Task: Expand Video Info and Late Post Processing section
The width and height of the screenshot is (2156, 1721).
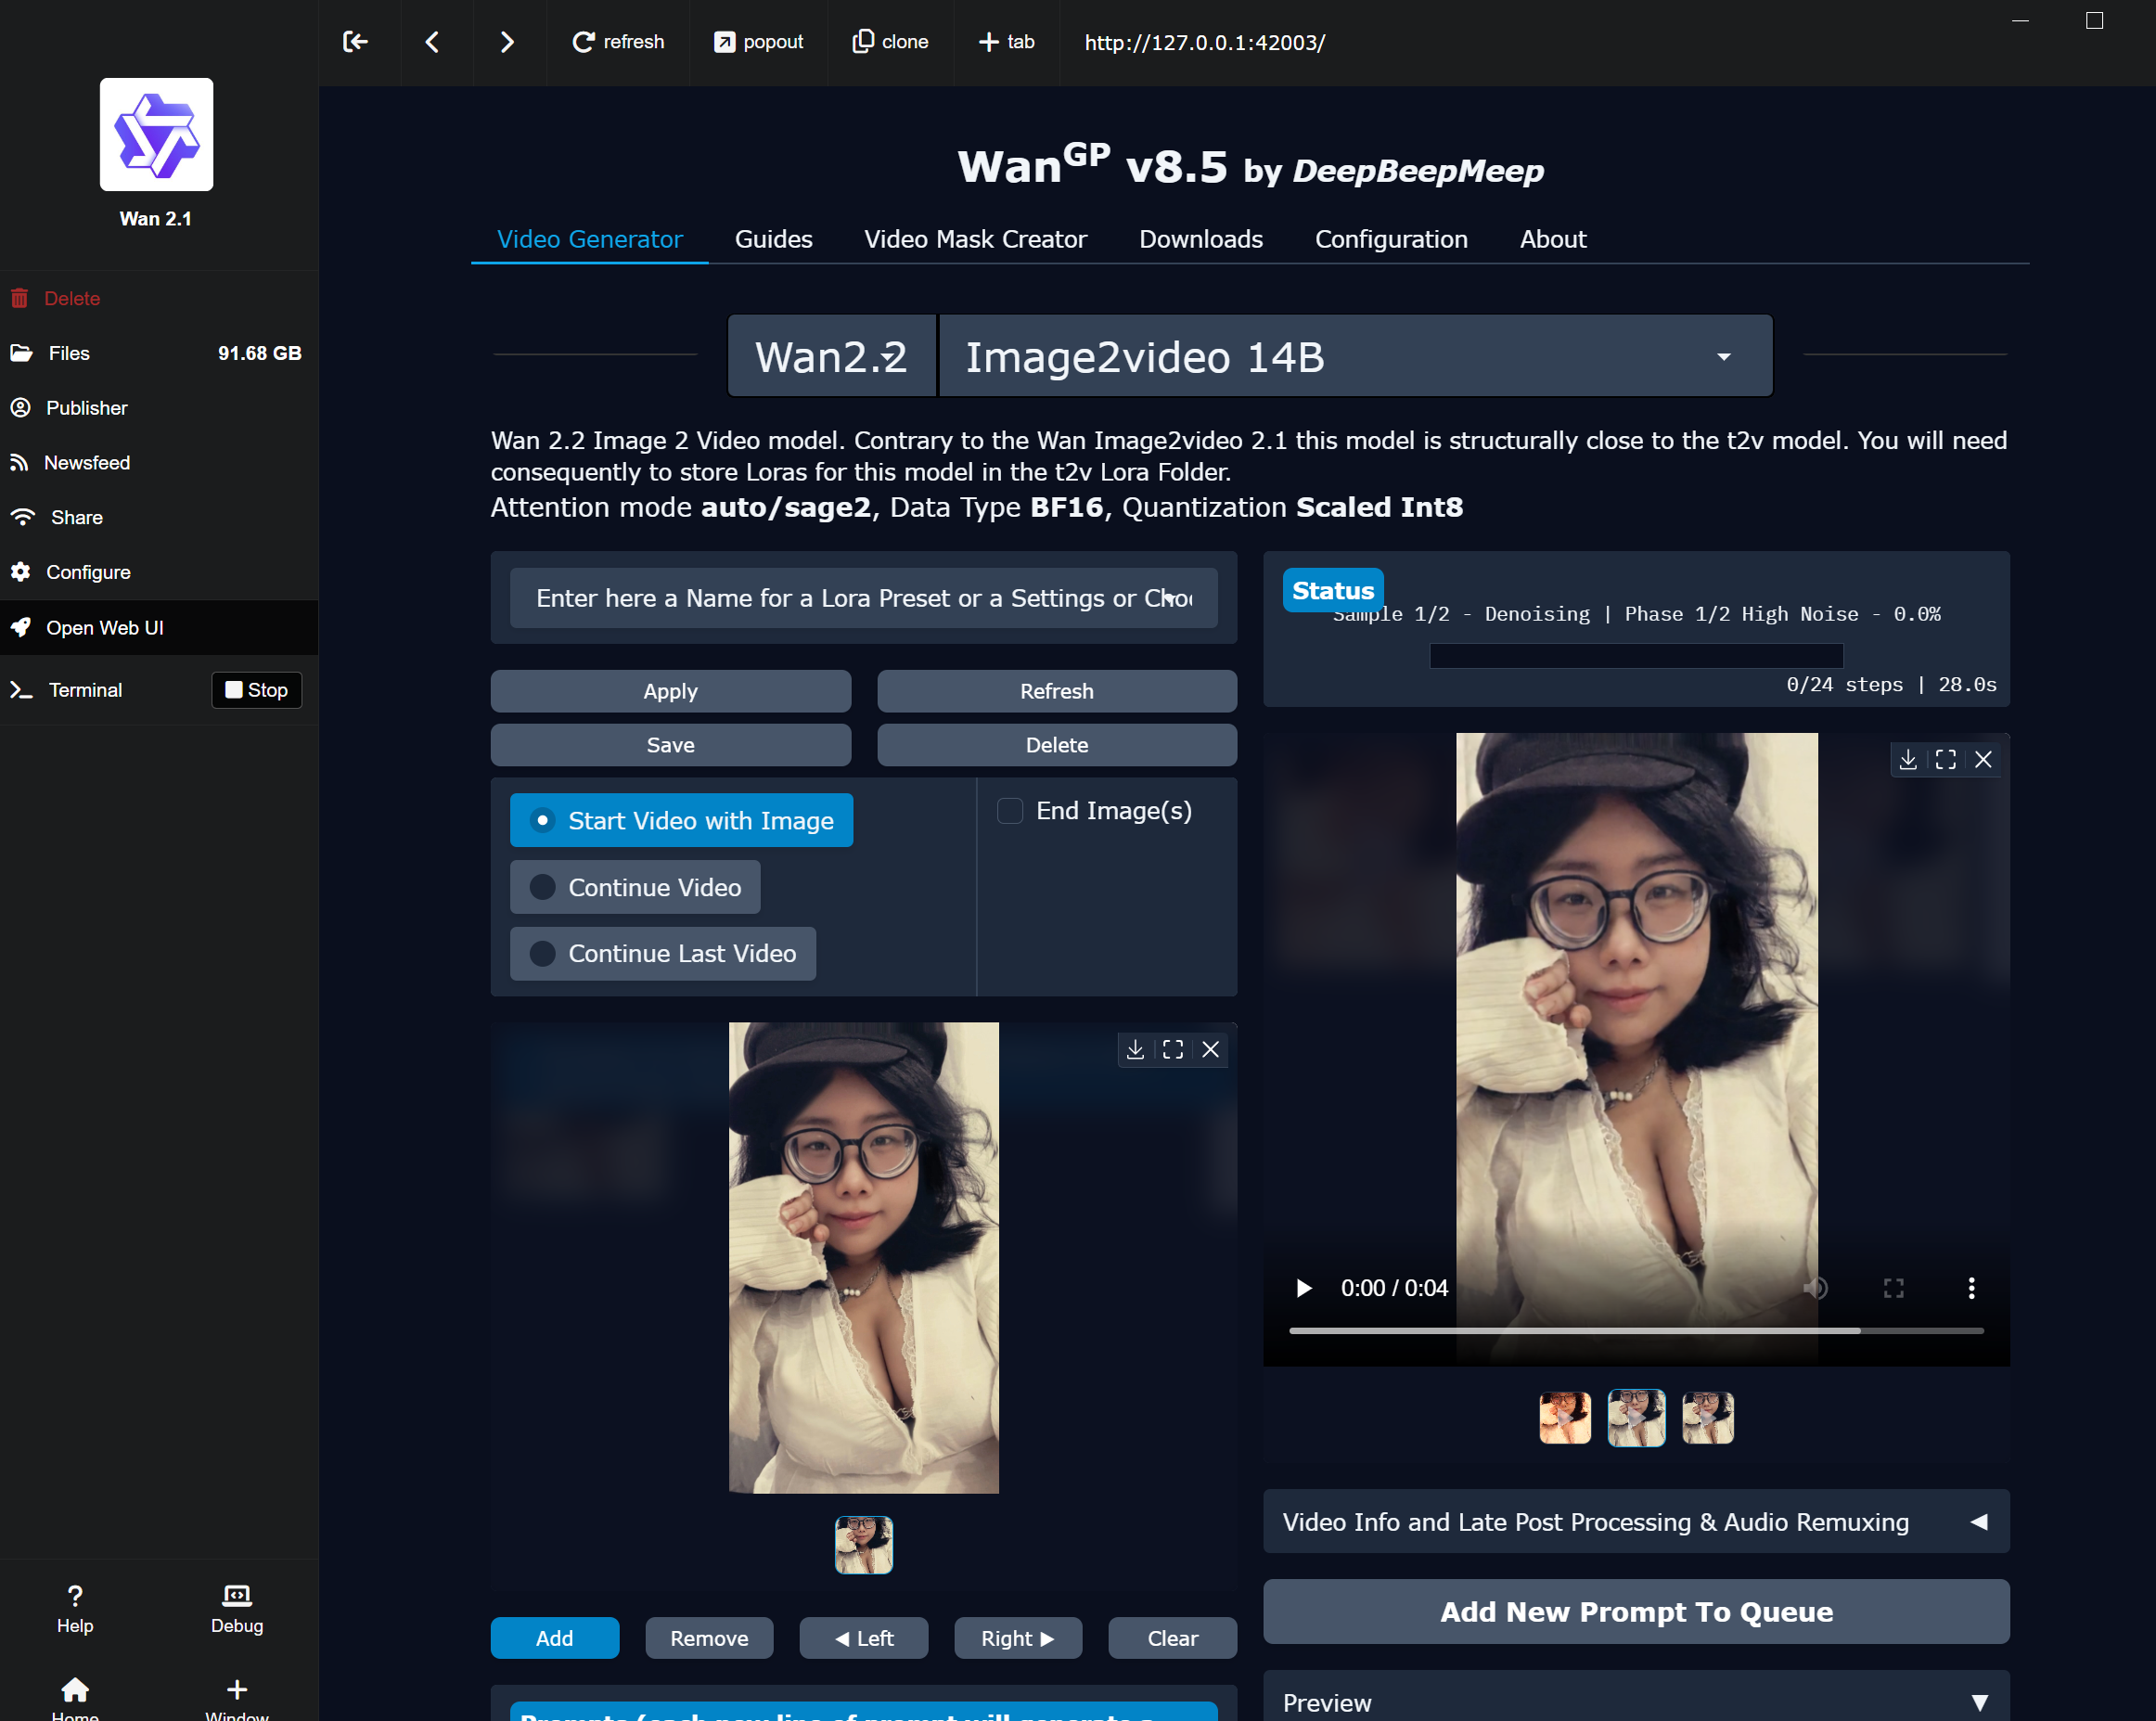Action: 1636,1522
